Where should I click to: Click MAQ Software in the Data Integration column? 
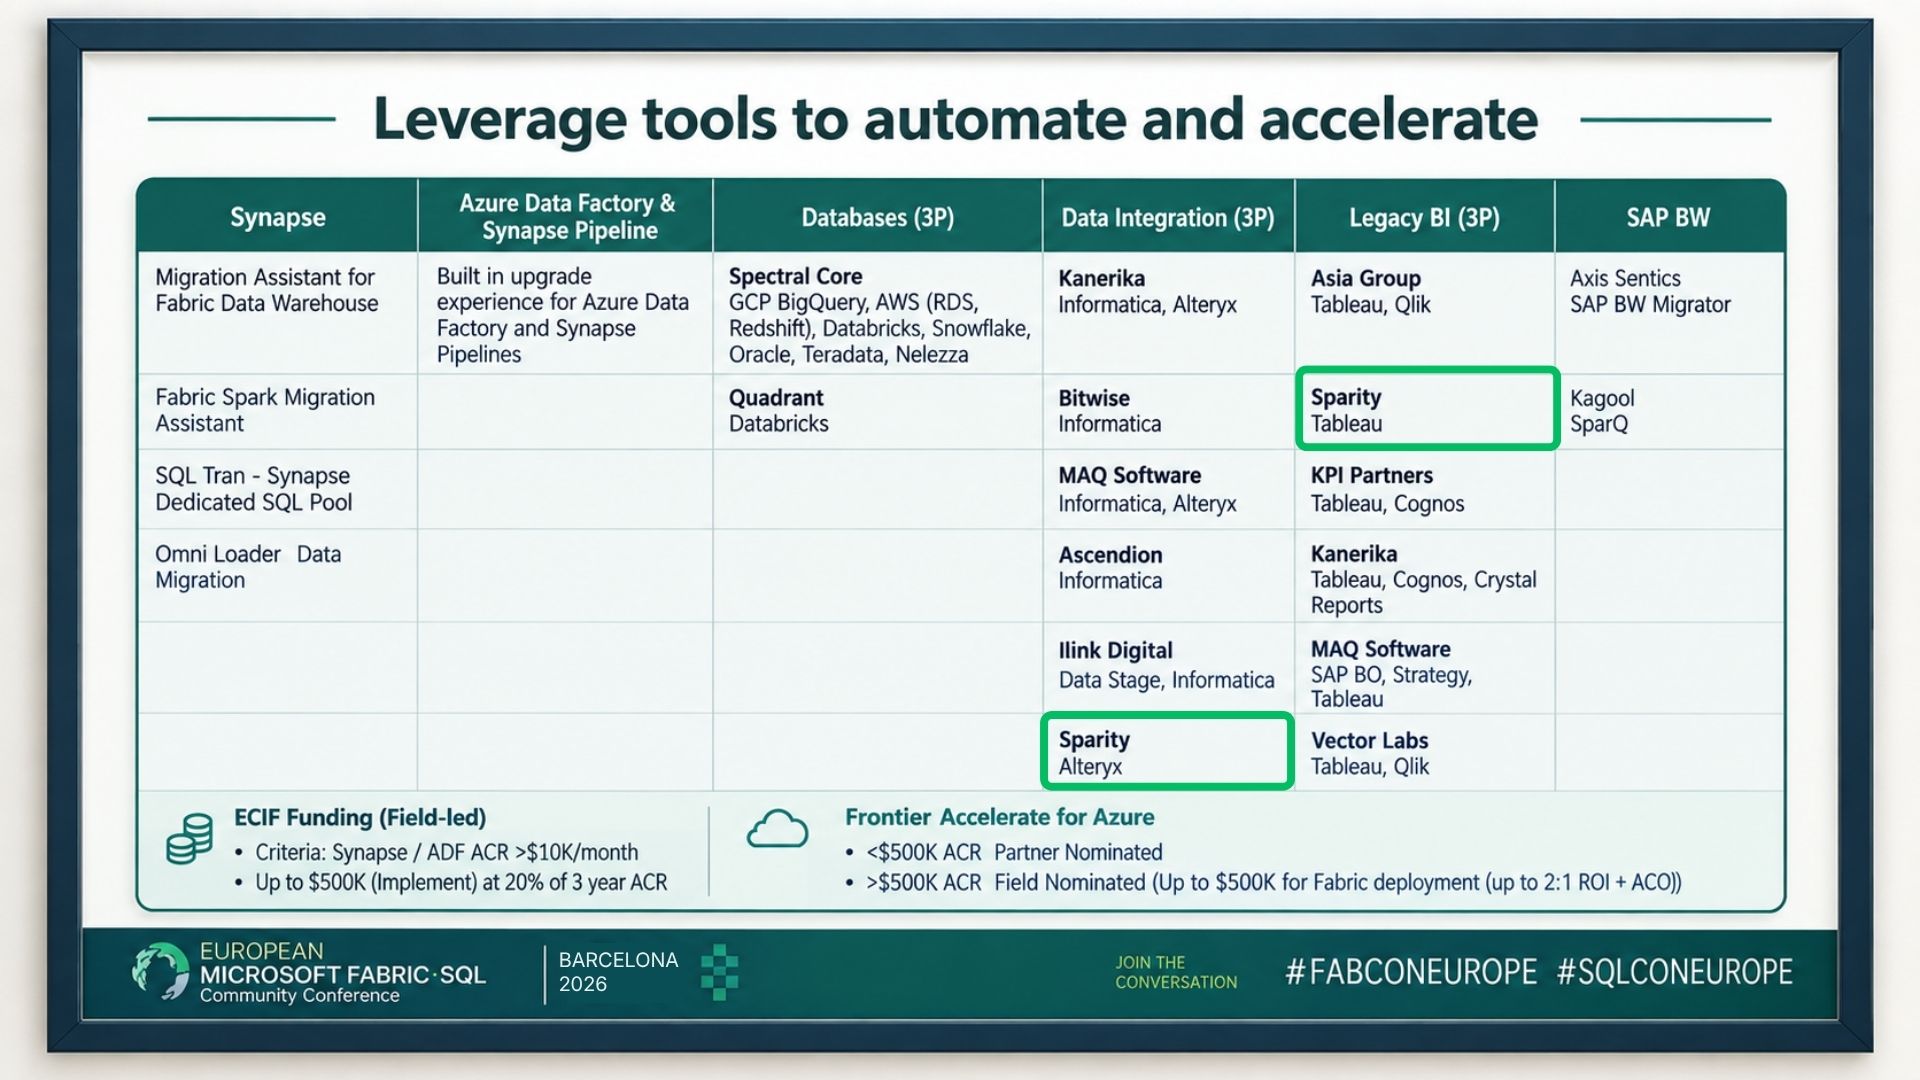click(x=1168, y=489)
